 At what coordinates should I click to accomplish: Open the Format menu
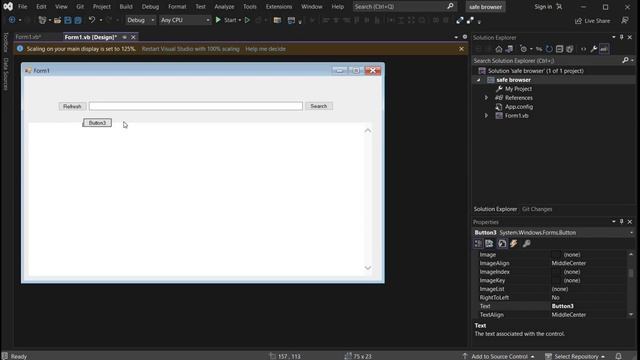pyautogui.click(x=177, y=7)
